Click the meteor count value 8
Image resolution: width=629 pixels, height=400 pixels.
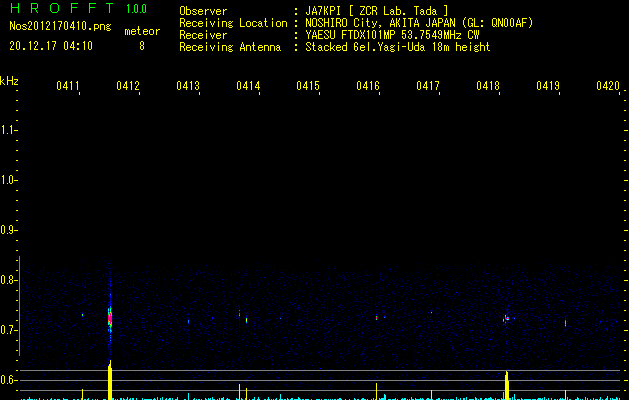pyautogui.click(x=141, y=46)
